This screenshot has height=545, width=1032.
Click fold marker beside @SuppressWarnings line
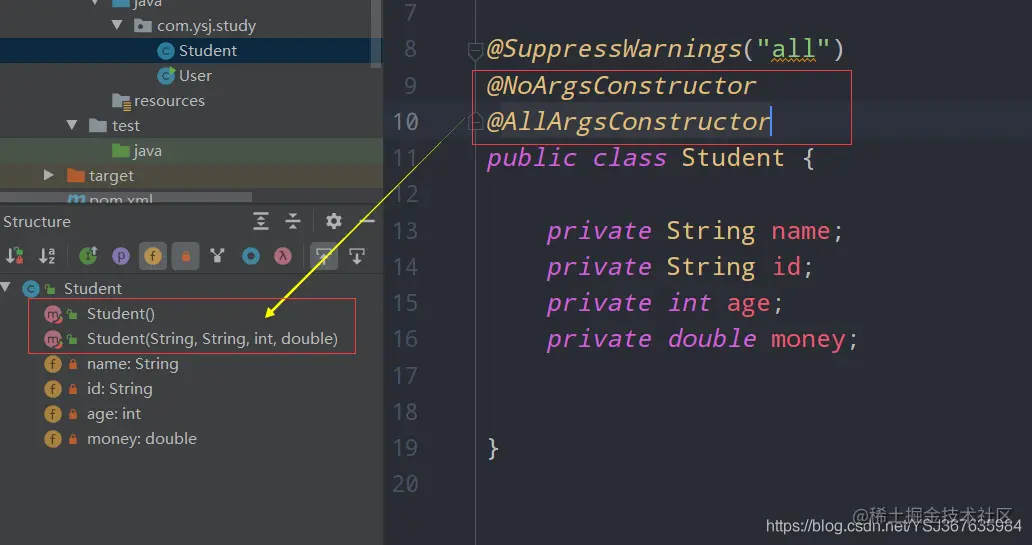pyautogui.click(x=475, y=50)
